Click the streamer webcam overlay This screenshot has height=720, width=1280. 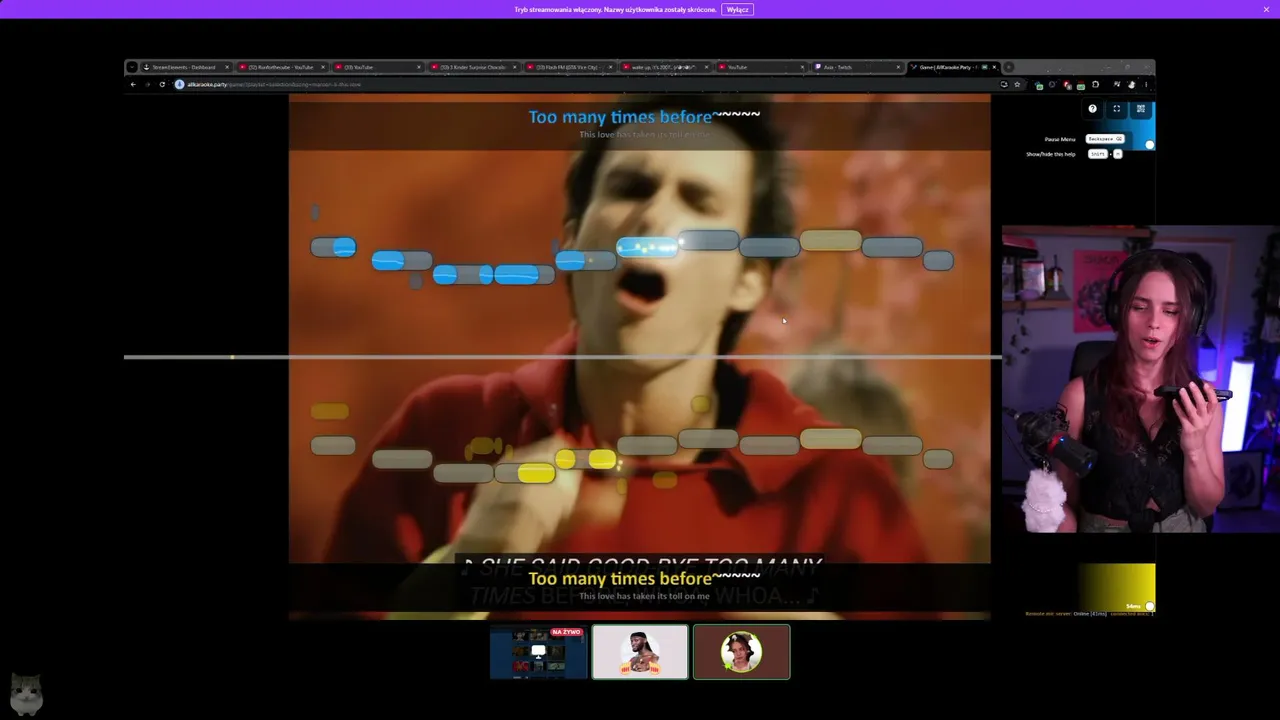coord(1141,379)
